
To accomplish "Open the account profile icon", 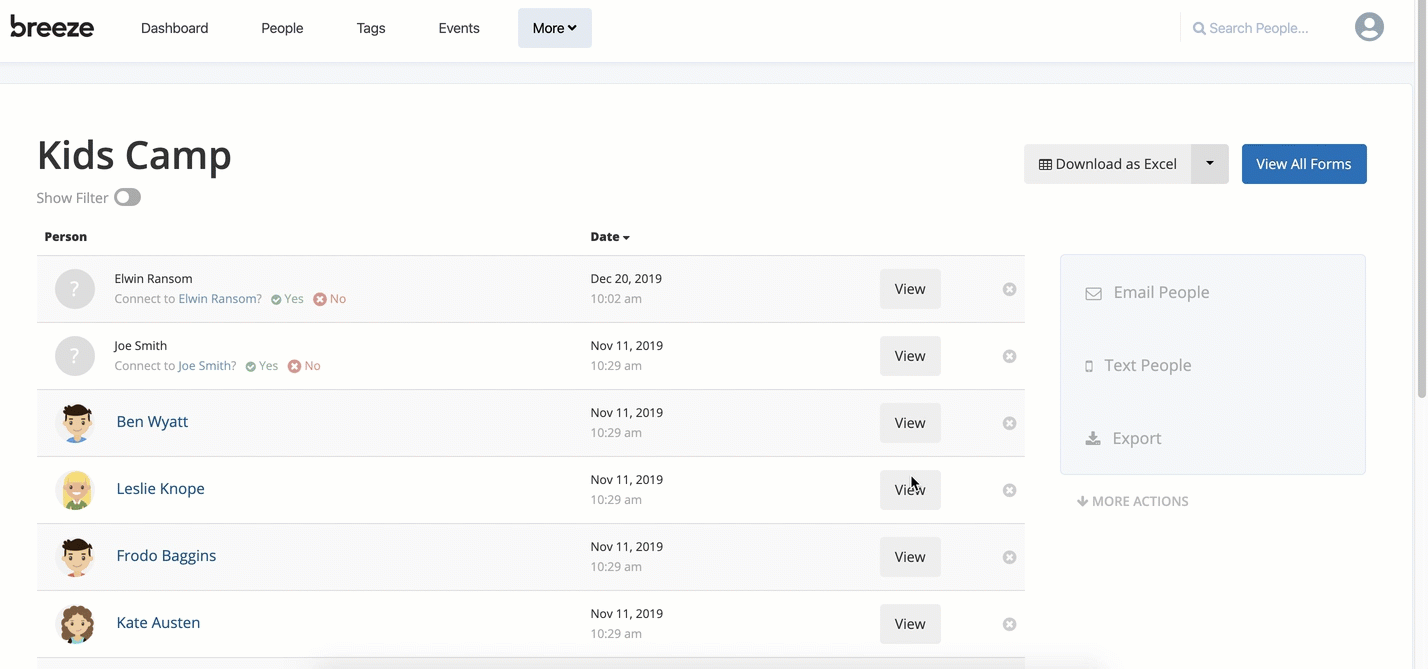I will click(1369, 27).
